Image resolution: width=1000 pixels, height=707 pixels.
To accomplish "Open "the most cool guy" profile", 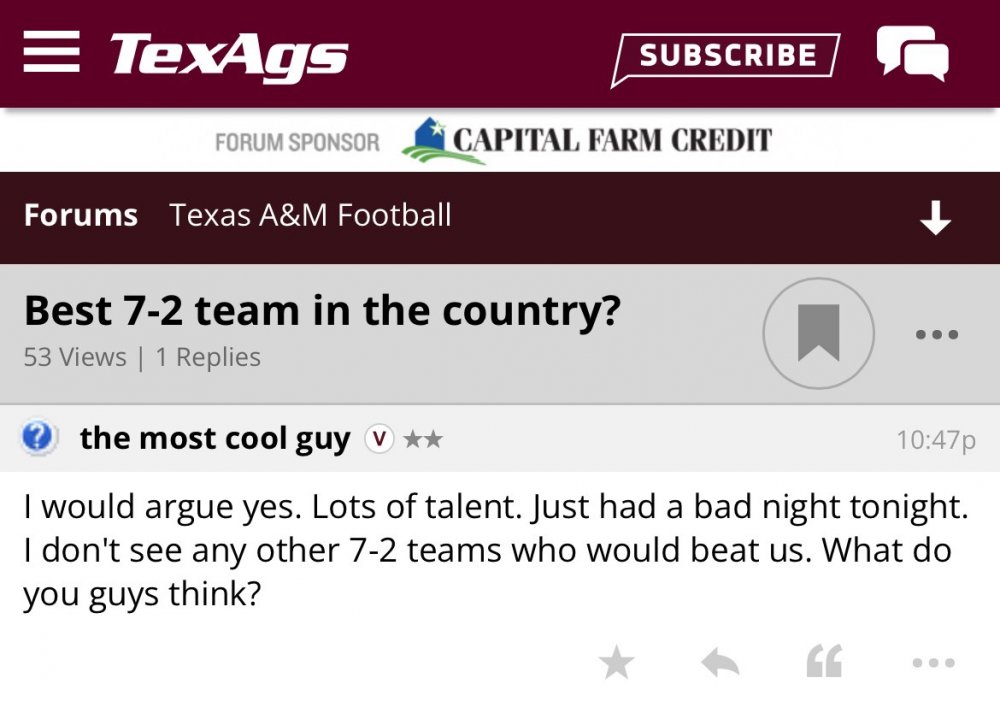I will click(215, 438).
